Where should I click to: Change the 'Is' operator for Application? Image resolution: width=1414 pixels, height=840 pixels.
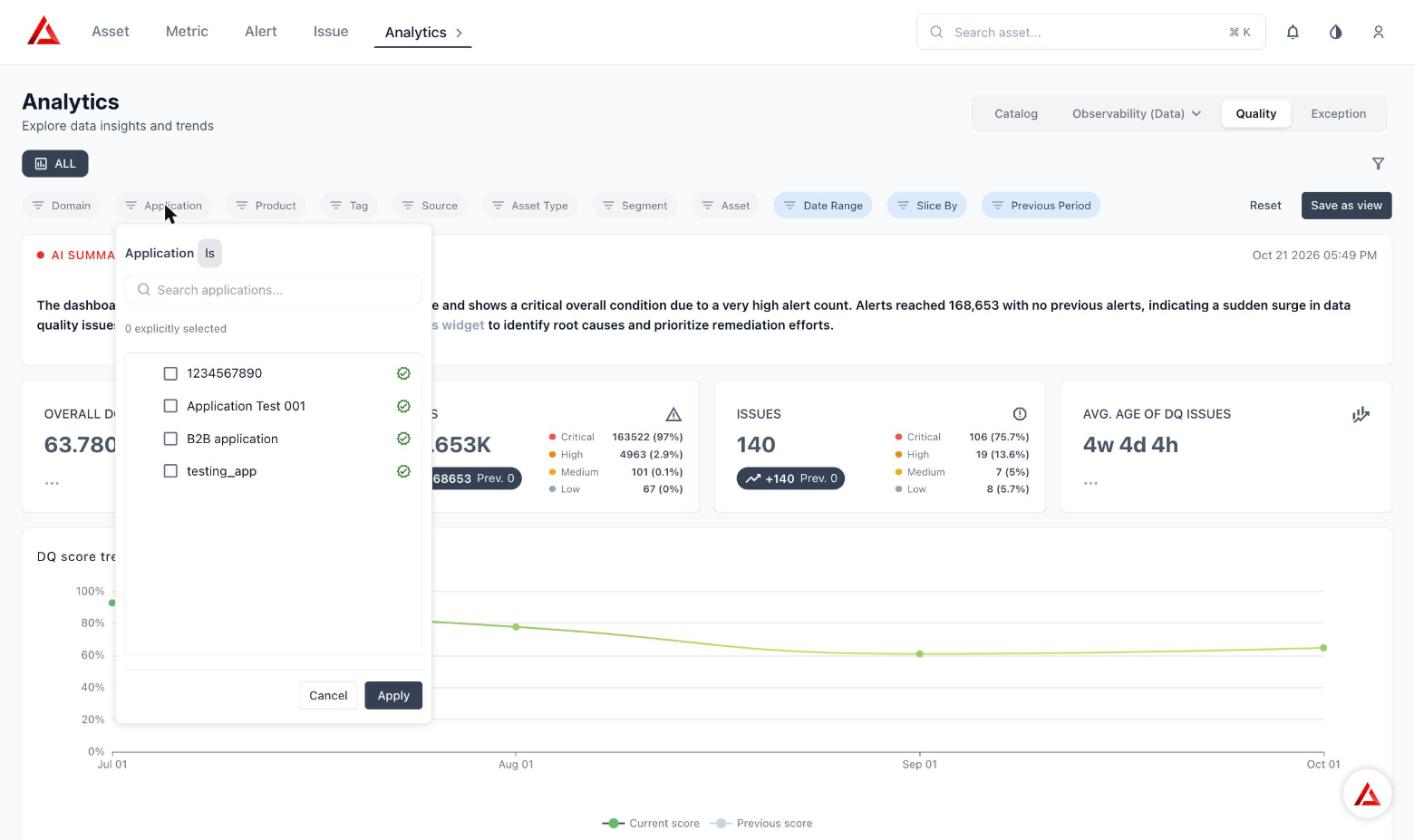coord(210,253)
